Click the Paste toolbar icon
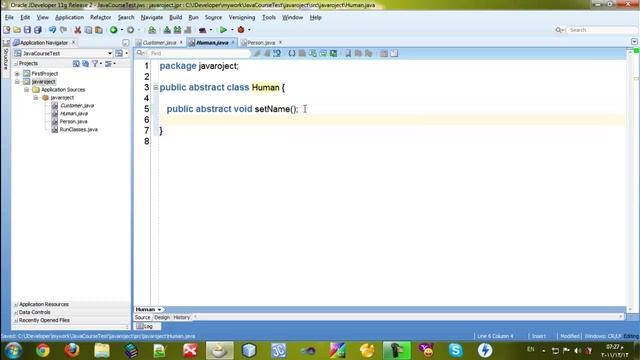Screen dimensions: 640x360 pos(99,30)
